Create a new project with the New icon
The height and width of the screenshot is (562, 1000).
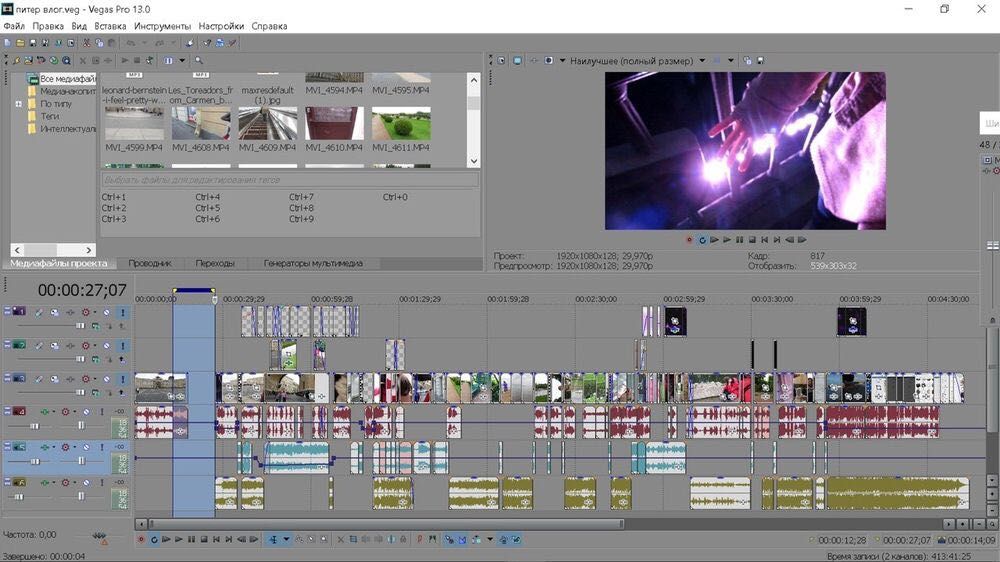8,43
